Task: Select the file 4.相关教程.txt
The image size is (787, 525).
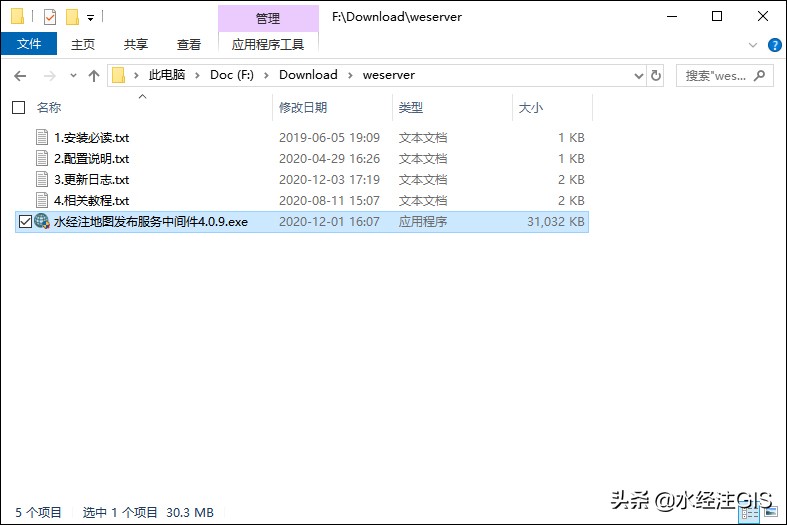Action: click(x=91, y=201)
